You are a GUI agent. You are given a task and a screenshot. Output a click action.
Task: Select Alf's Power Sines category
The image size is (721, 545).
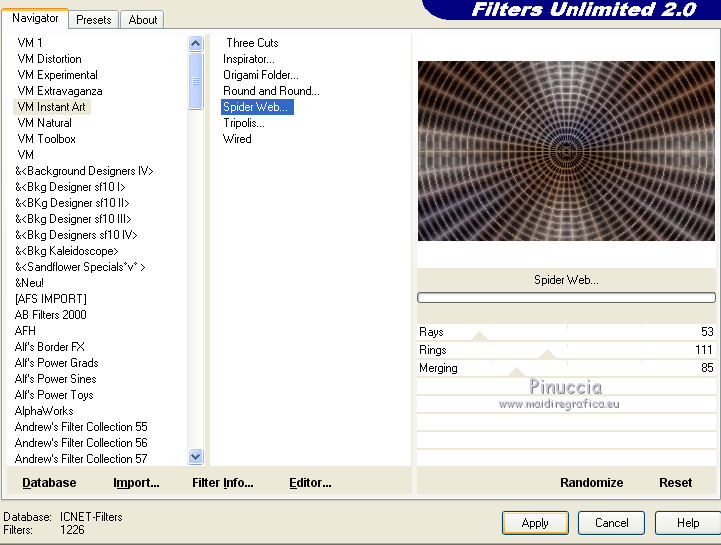coord(56,379)
